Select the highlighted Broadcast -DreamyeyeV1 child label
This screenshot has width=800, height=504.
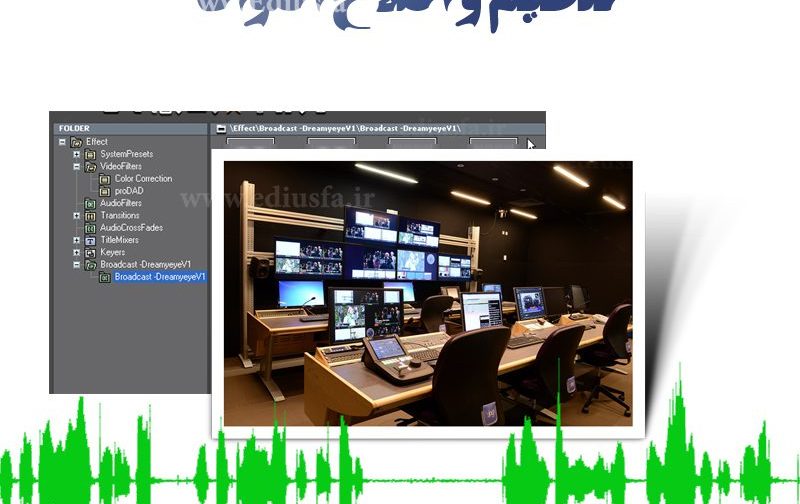pos(160,276)
